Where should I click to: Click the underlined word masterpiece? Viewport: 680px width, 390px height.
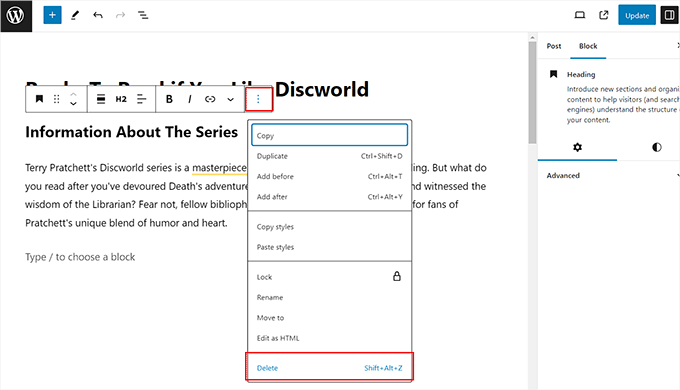point(219,168)
